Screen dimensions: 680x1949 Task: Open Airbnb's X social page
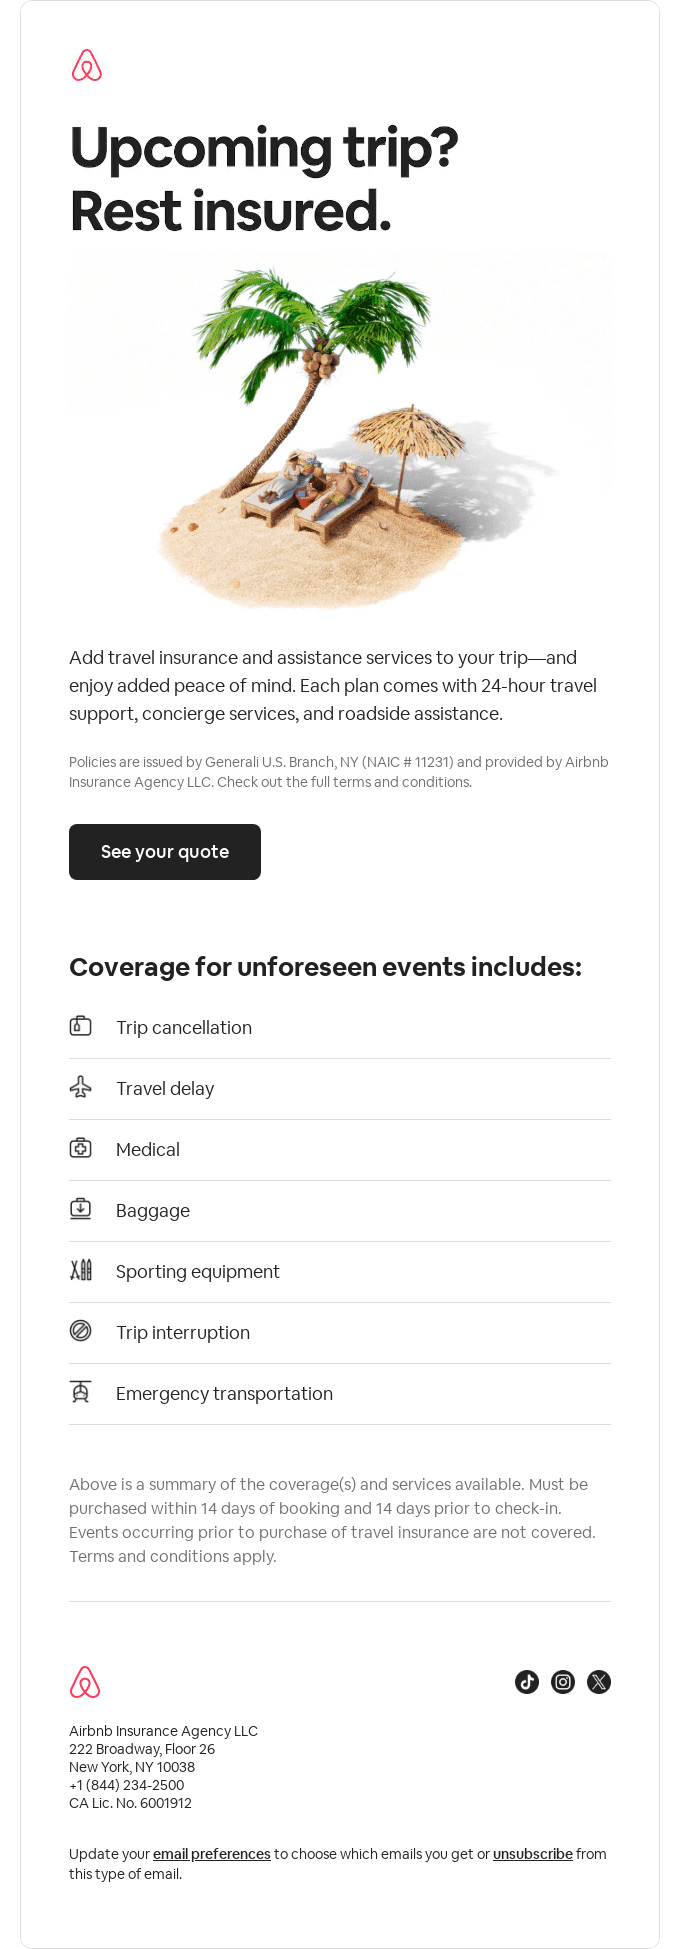599,1682
